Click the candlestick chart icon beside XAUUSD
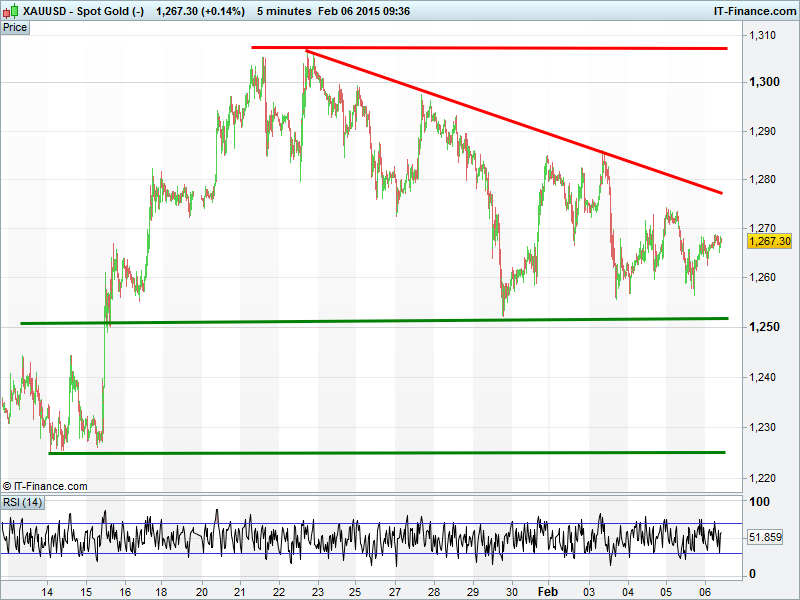 point(11,11)
